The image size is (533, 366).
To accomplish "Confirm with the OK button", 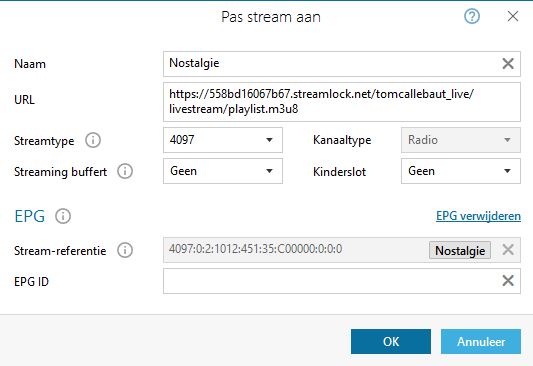I will tap(391, 342).
